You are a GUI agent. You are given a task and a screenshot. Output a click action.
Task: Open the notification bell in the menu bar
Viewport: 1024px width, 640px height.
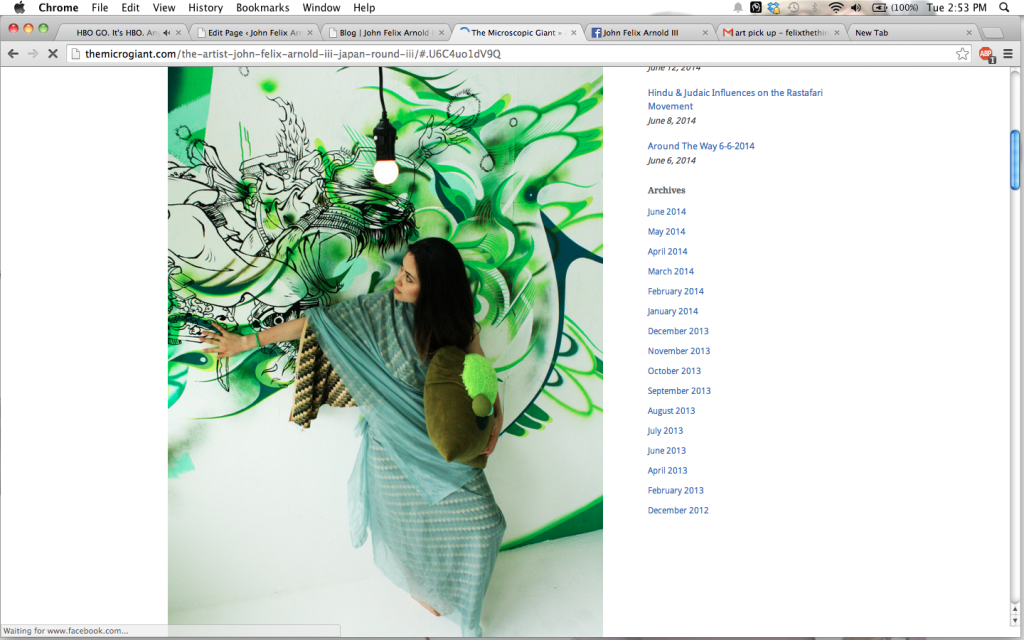pos(738,8)
